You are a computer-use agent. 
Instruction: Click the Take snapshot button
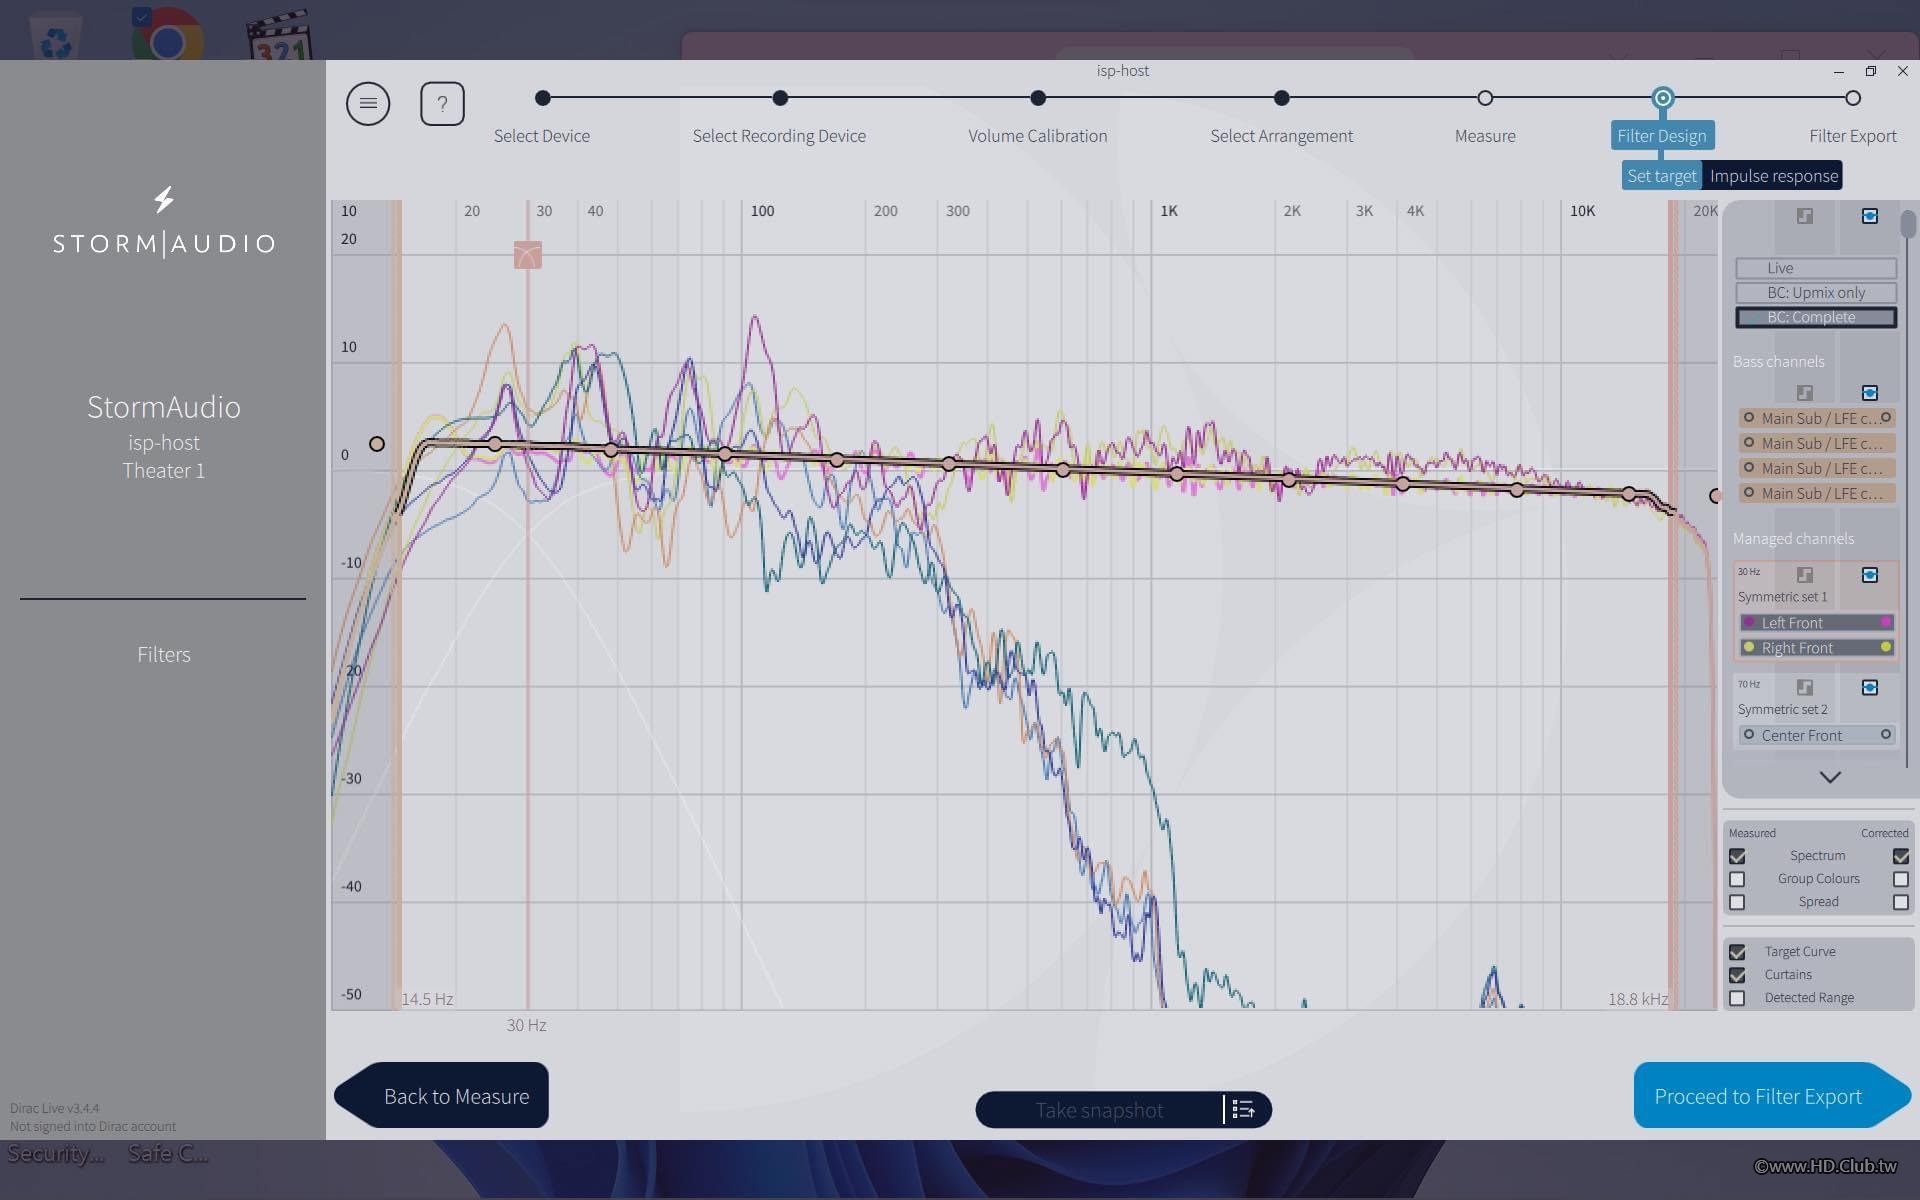tap(1099, 1110)
